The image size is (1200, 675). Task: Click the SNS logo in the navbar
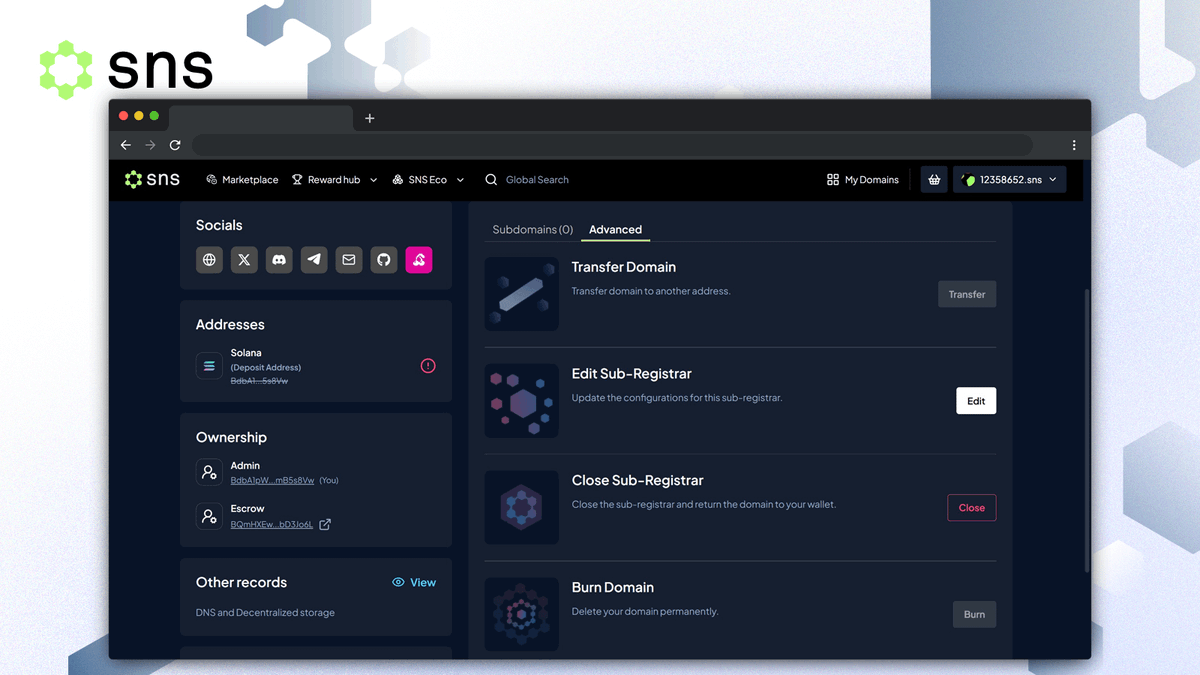point(152,180)
